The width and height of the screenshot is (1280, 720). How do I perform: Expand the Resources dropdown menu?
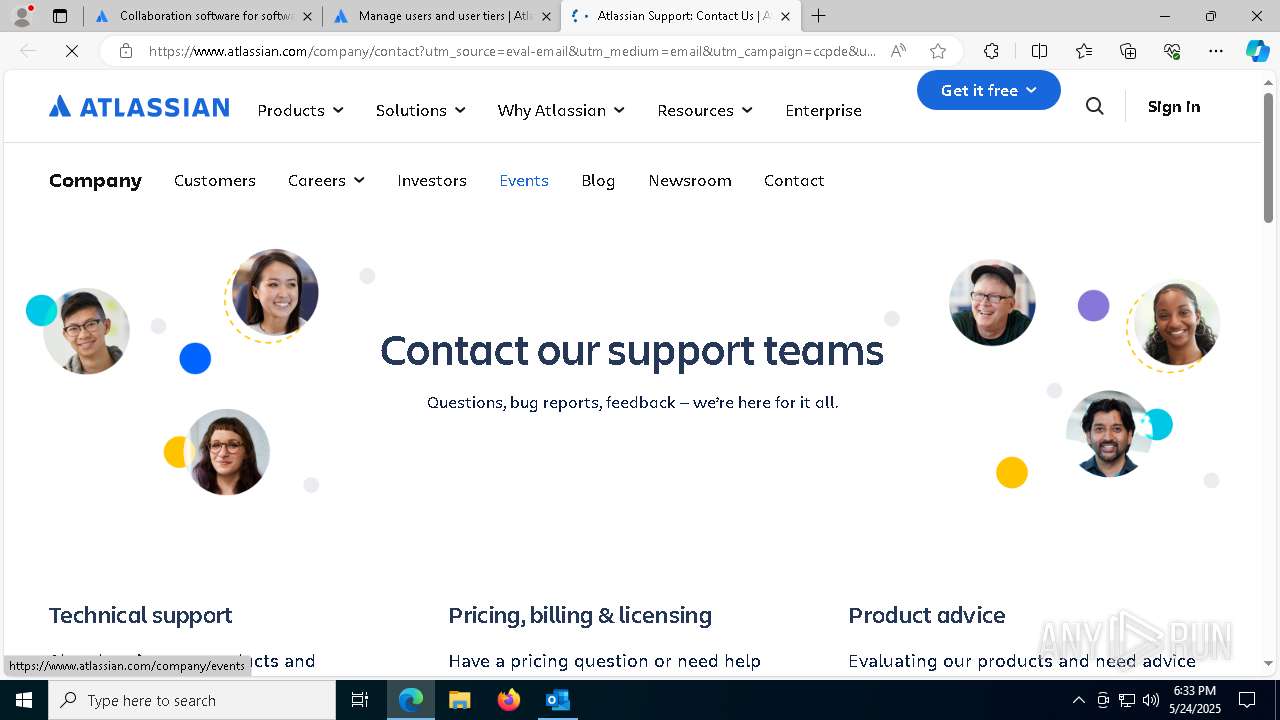704,110
